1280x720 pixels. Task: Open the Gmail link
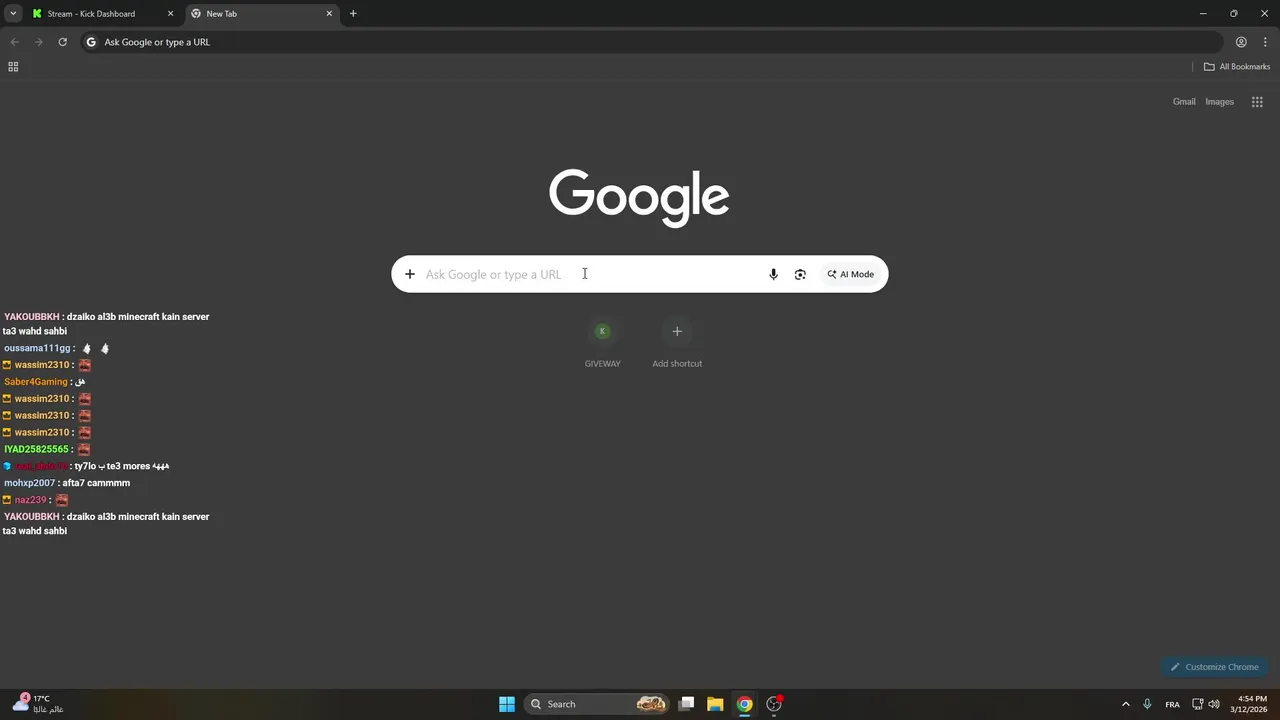[x=1184, y=102]
